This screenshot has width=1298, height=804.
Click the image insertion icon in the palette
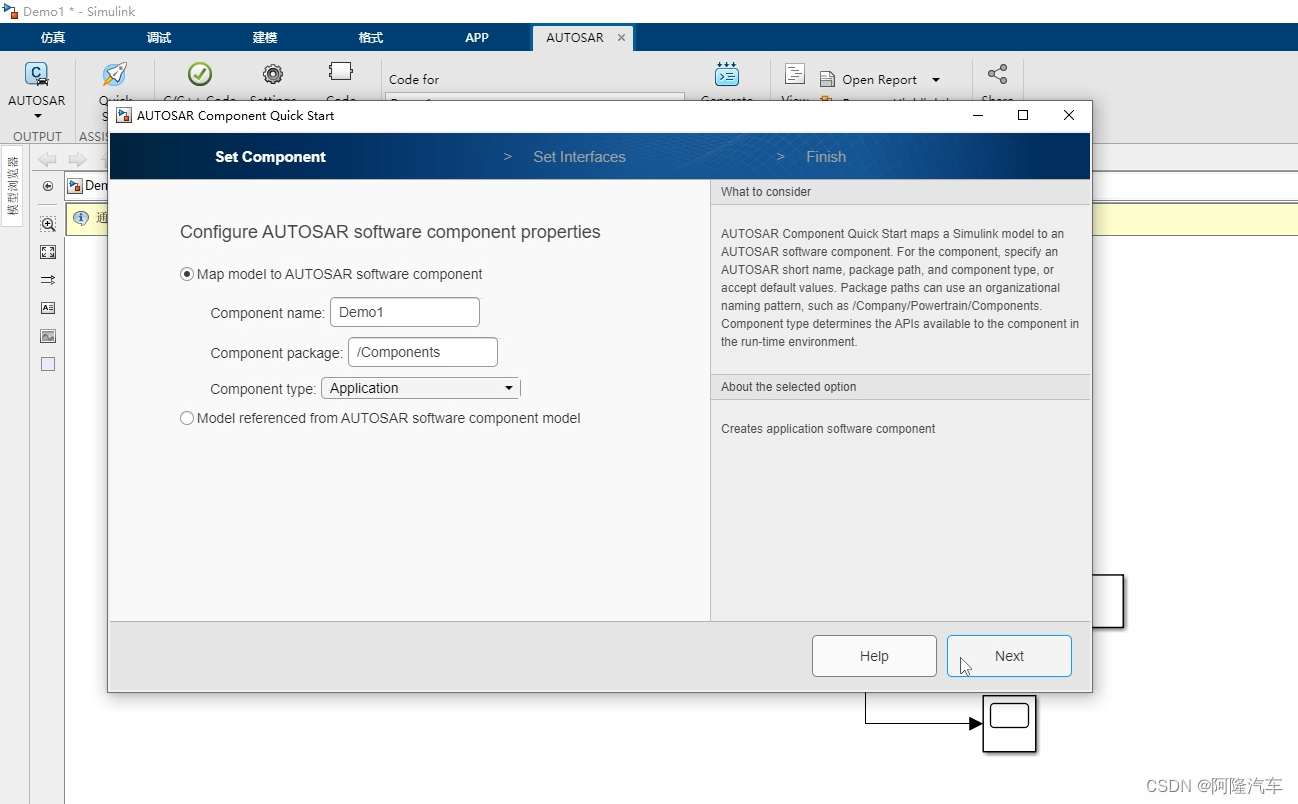pyautogui.click(x=47, y=336)
